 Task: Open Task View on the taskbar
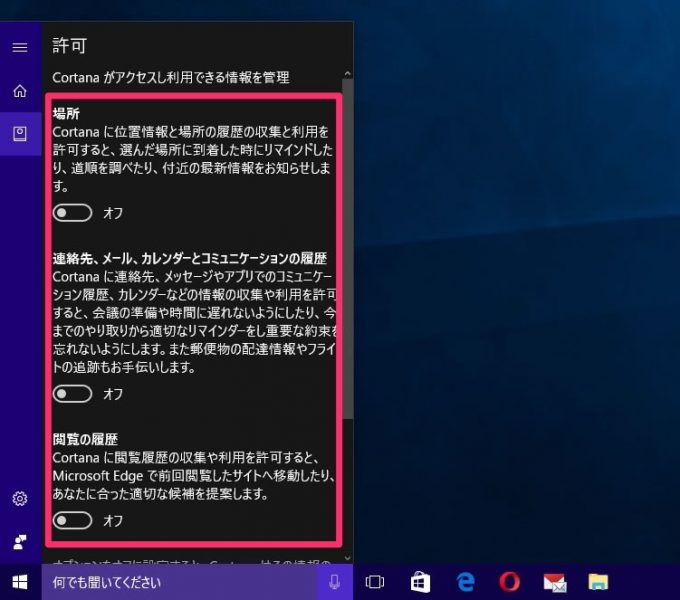tap(375, 582)
